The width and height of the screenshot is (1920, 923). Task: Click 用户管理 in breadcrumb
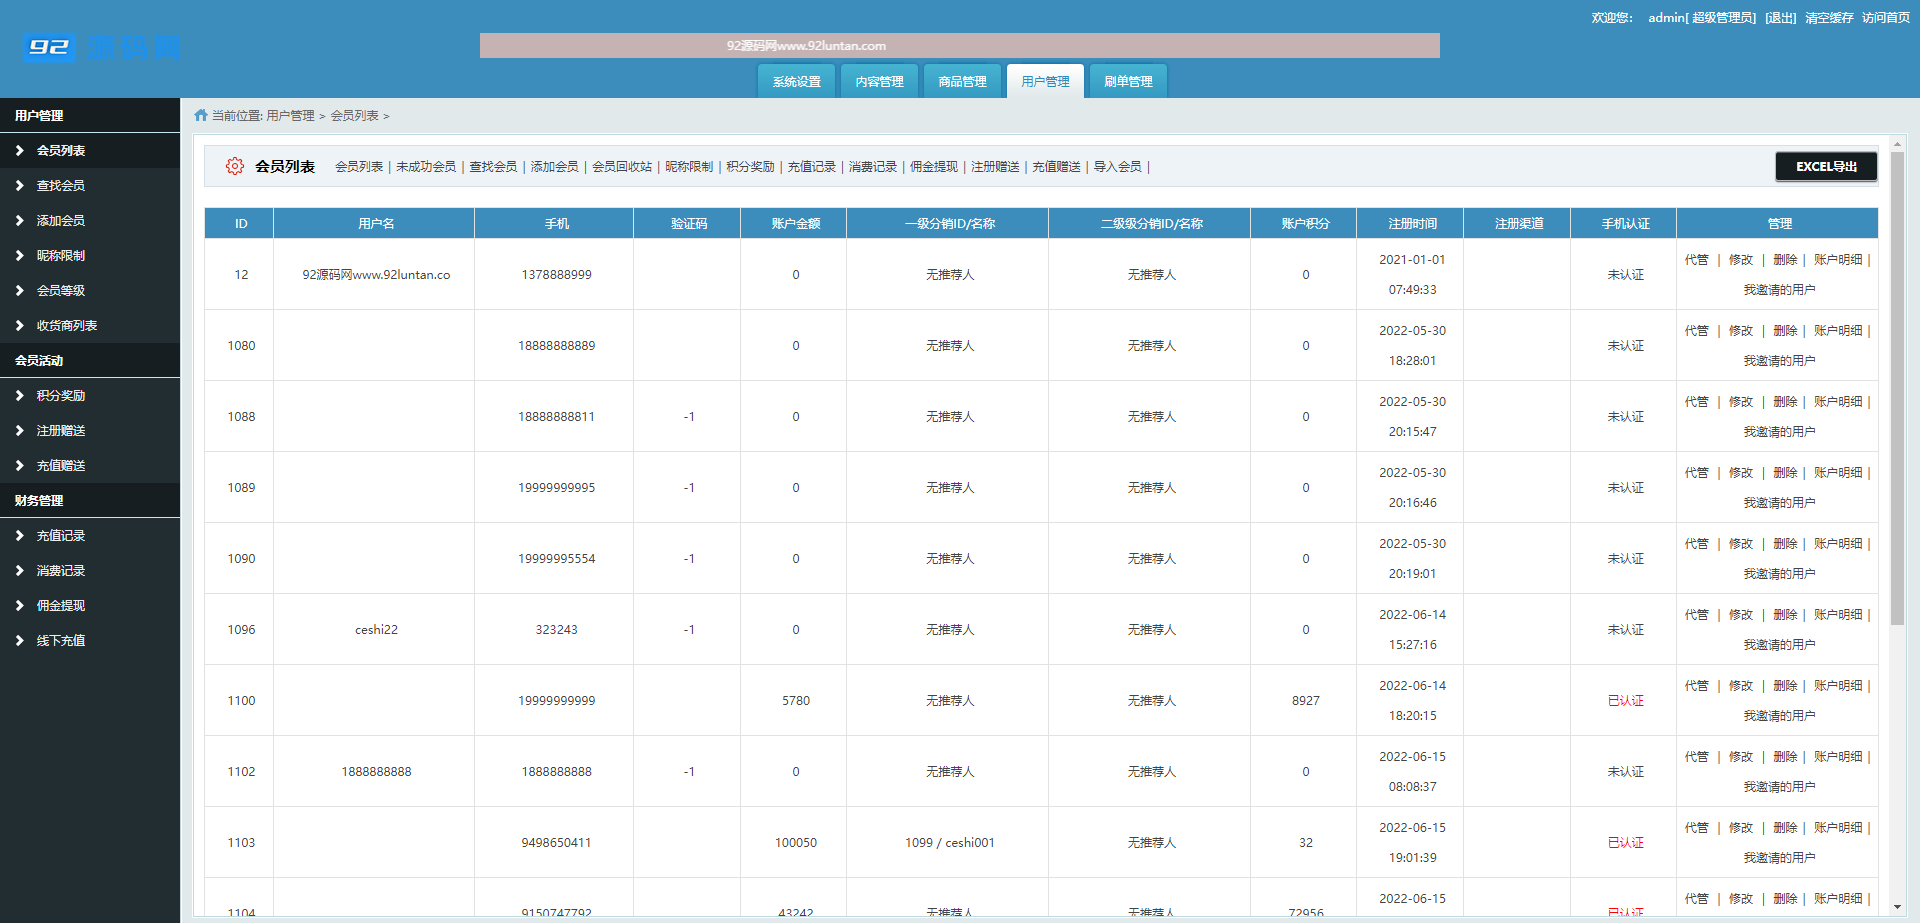point(290,115)
